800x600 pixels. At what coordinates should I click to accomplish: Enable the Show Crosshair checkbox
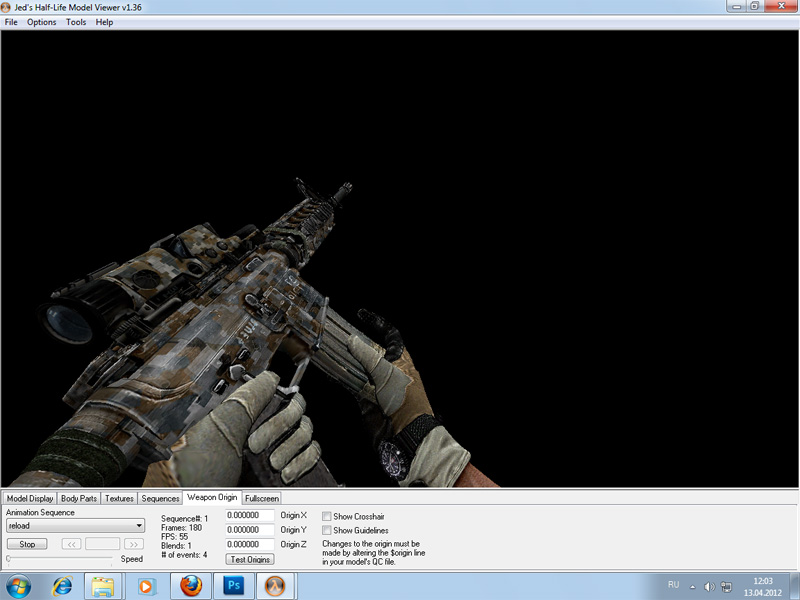click(x=327, y=516)
